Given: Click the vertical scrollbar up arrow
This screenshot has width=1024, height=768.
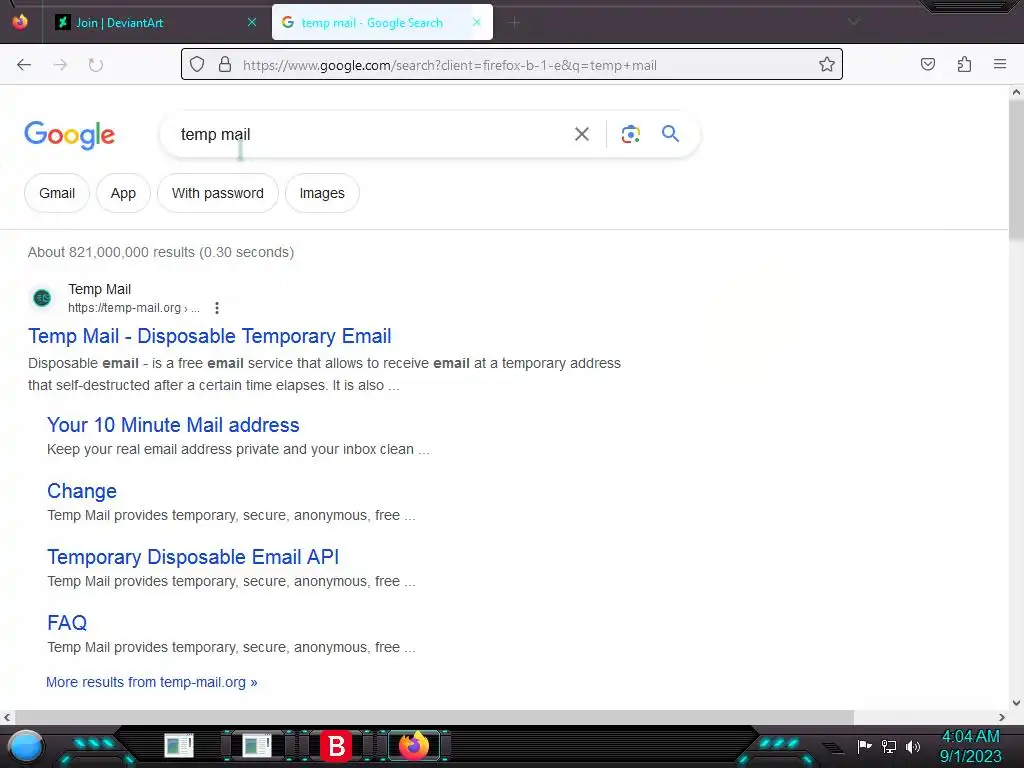Looking at the screenshot, I should coord(1016,93).
